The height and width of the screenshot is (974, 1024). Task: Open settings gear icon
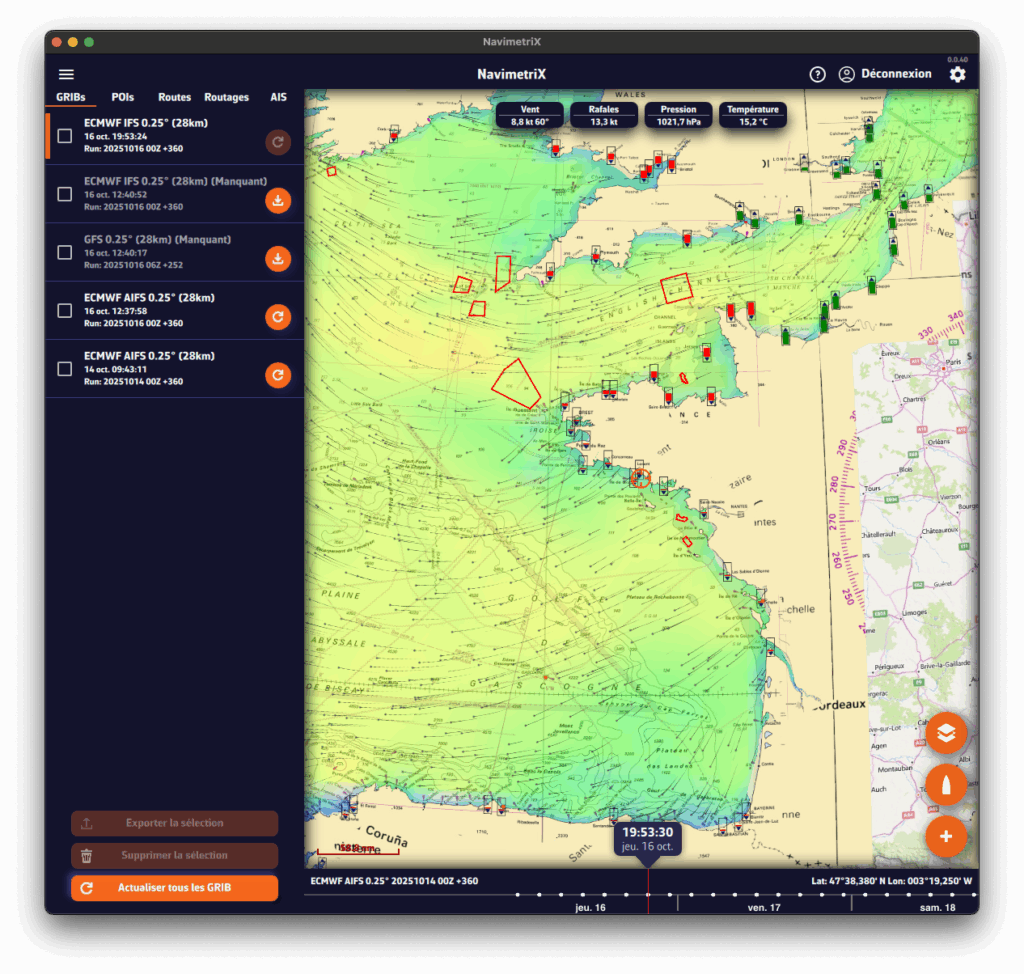957,75
